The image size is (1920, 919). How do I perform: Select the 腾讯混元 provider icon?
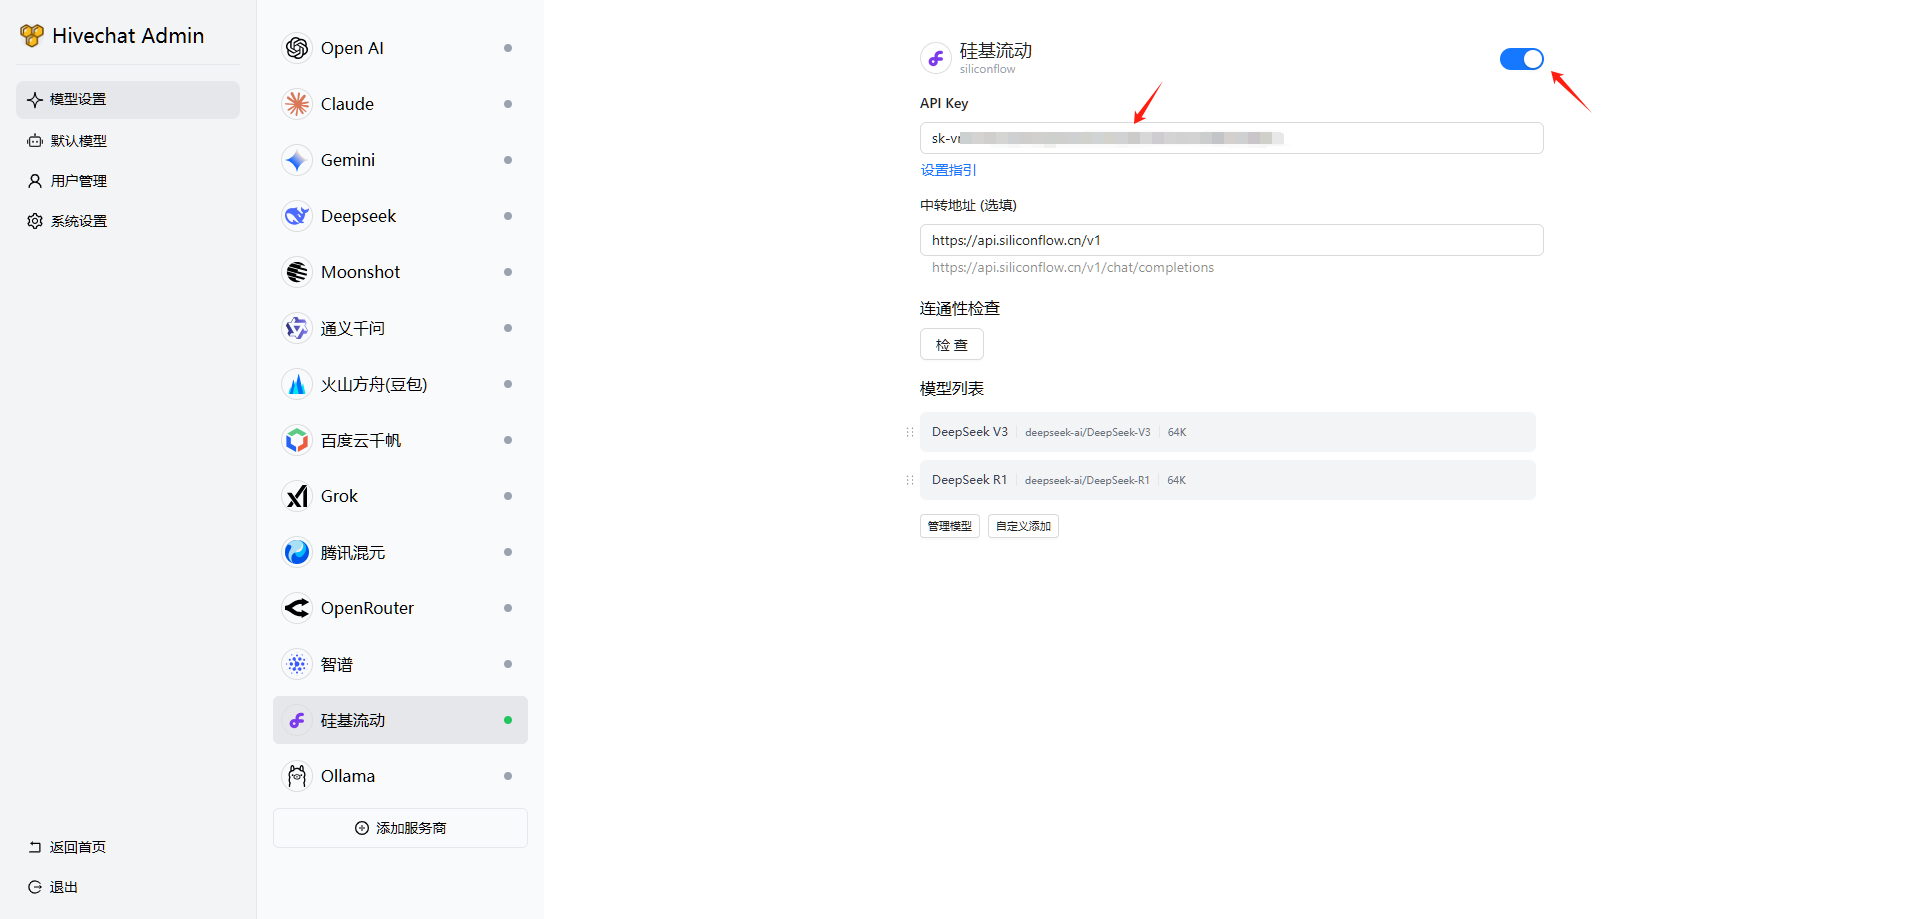297,552
